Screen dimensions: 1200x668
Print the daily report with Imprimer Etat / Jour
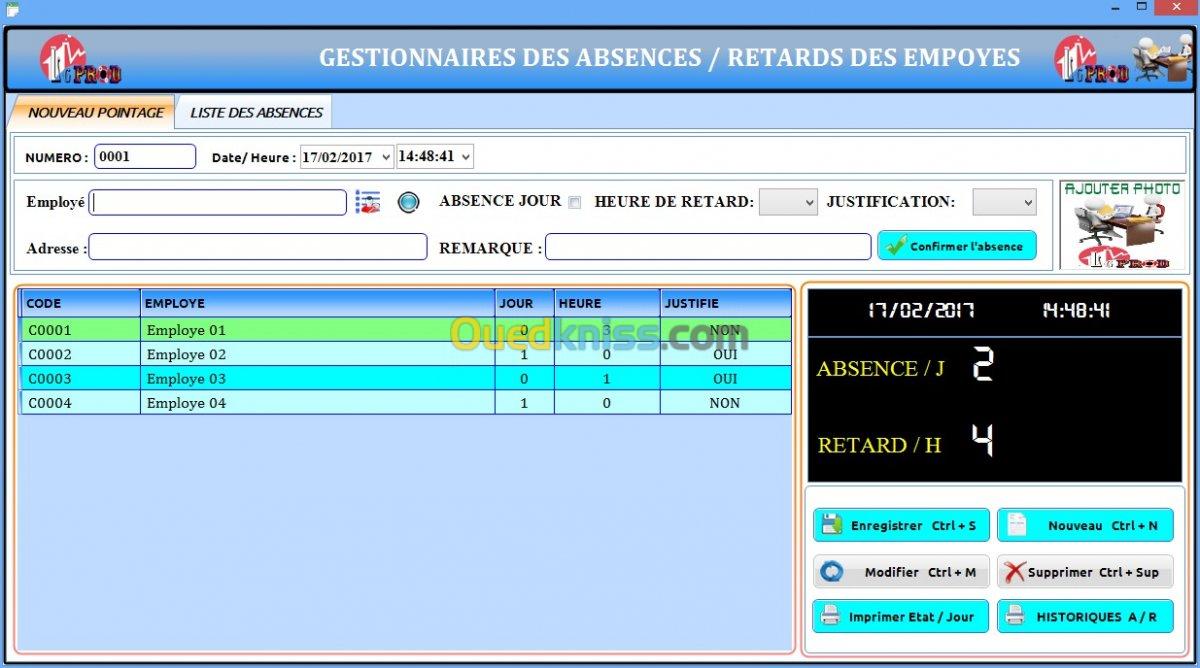[x=901, y=617]
